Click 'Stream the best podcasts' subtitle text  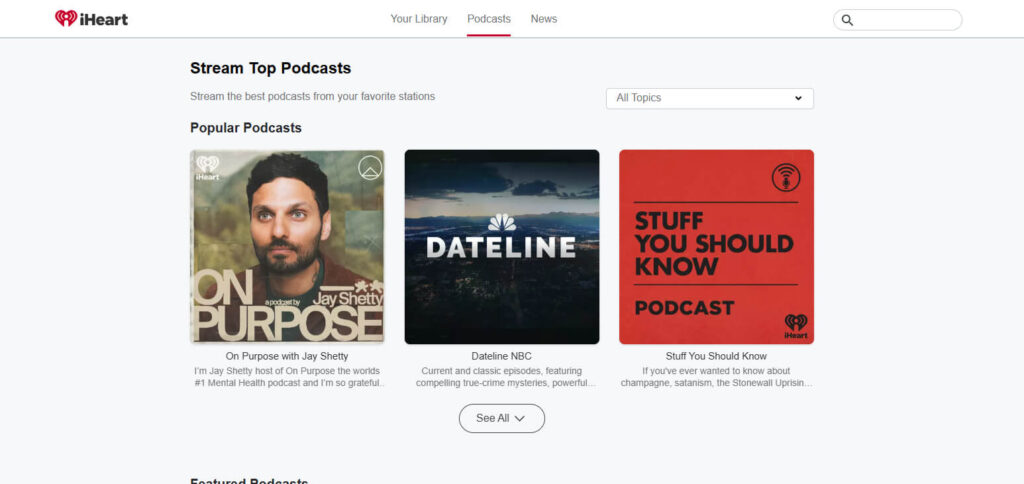(312, 97)
